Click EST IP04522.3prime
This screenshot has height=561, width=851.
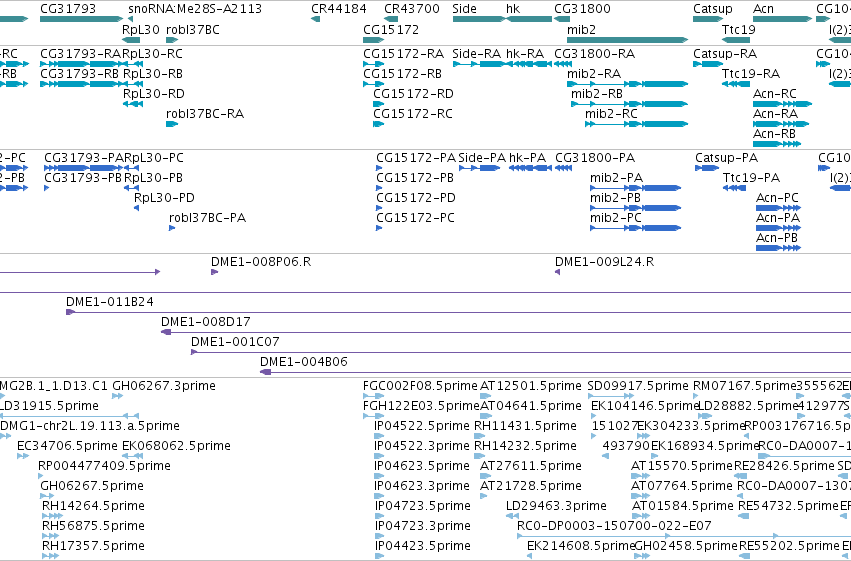tap(422, 446)
